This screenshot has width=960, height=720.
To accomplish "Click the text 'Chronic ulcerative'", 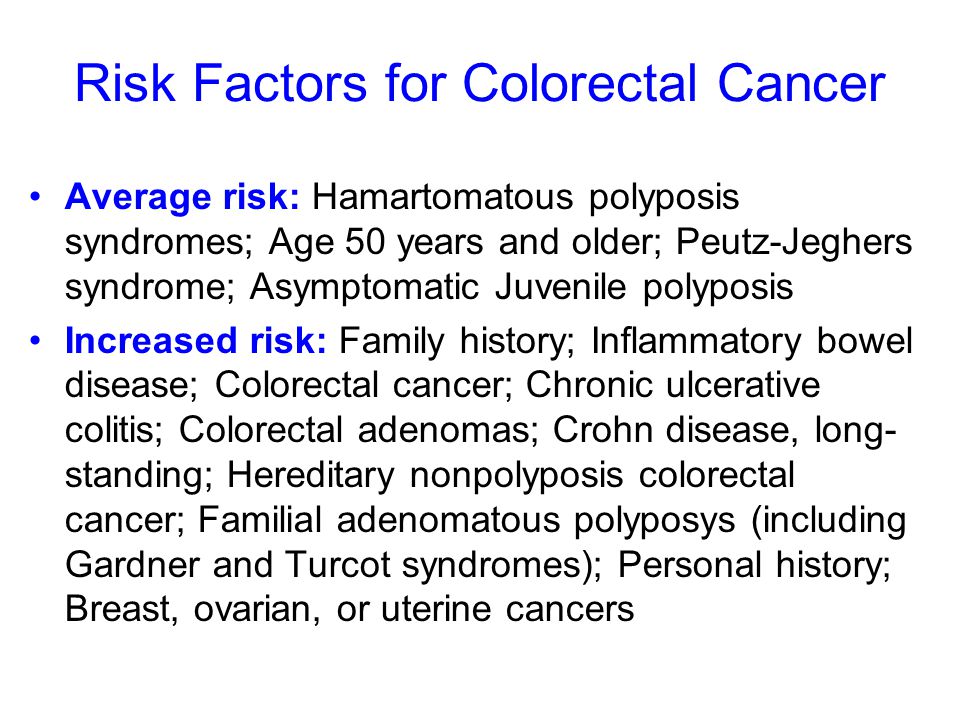I will (x=673, y=385).
